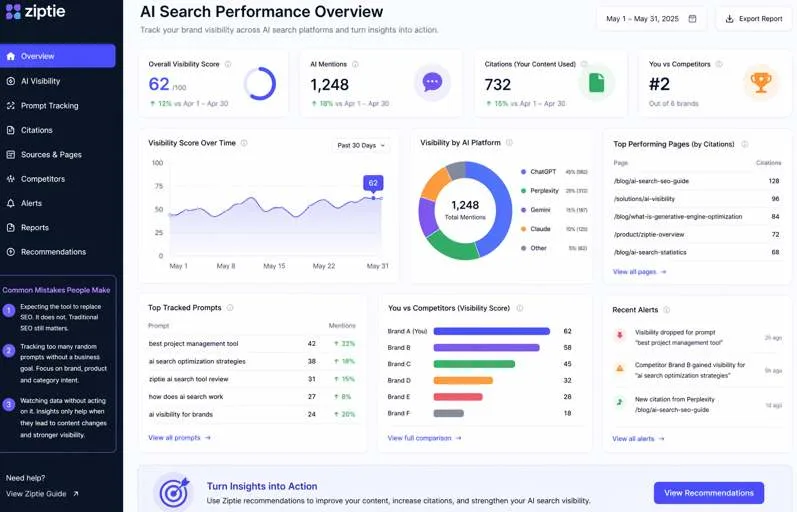
Task: Click info icon next to Top Tracked Prompts
Action: [230, 308]
